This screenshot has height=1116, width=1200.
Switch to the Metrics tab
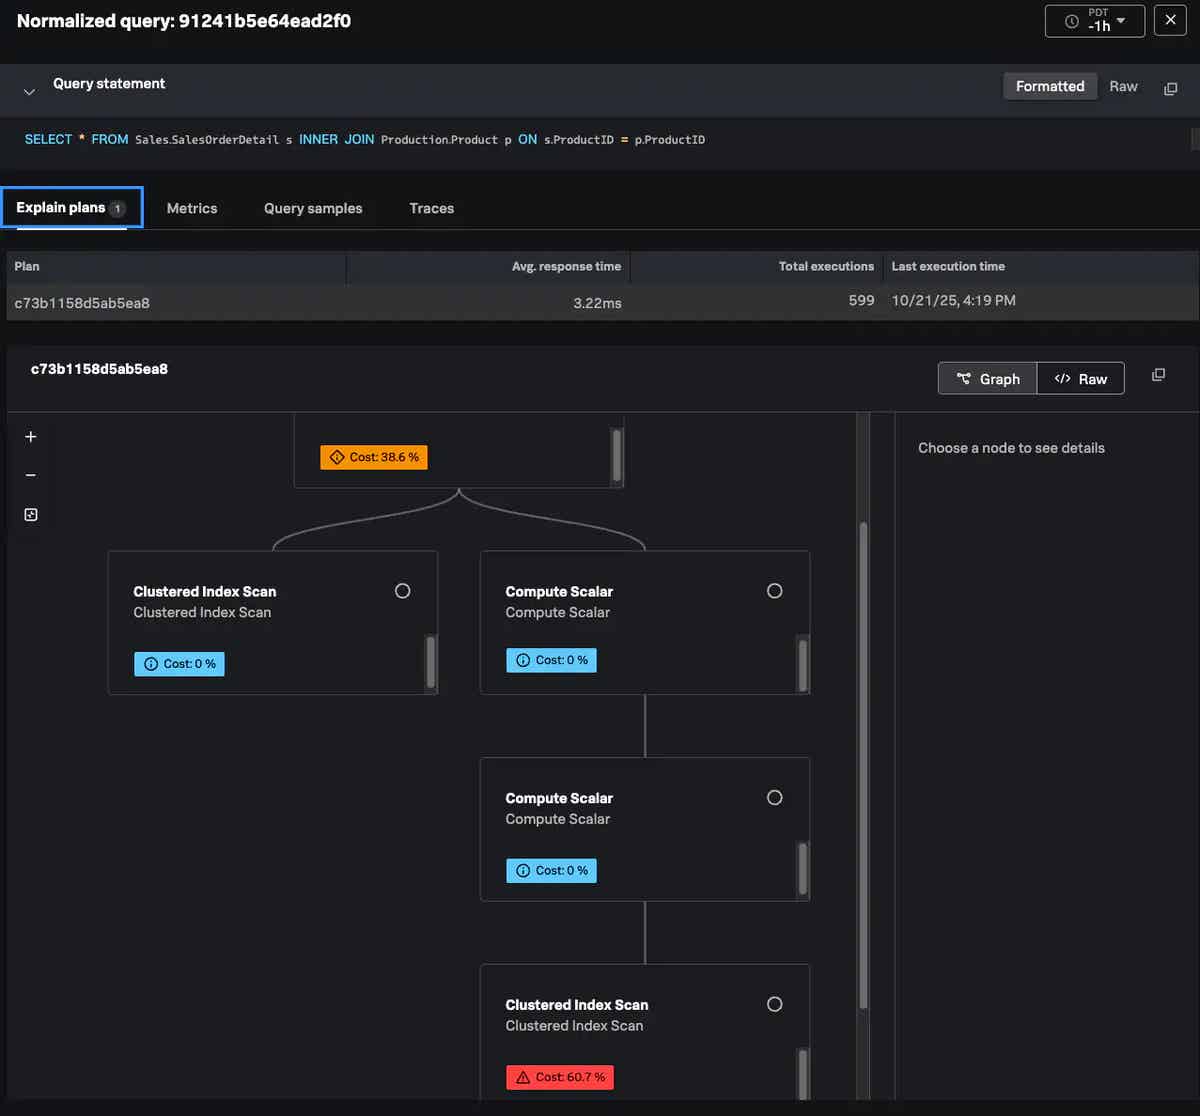192,208
